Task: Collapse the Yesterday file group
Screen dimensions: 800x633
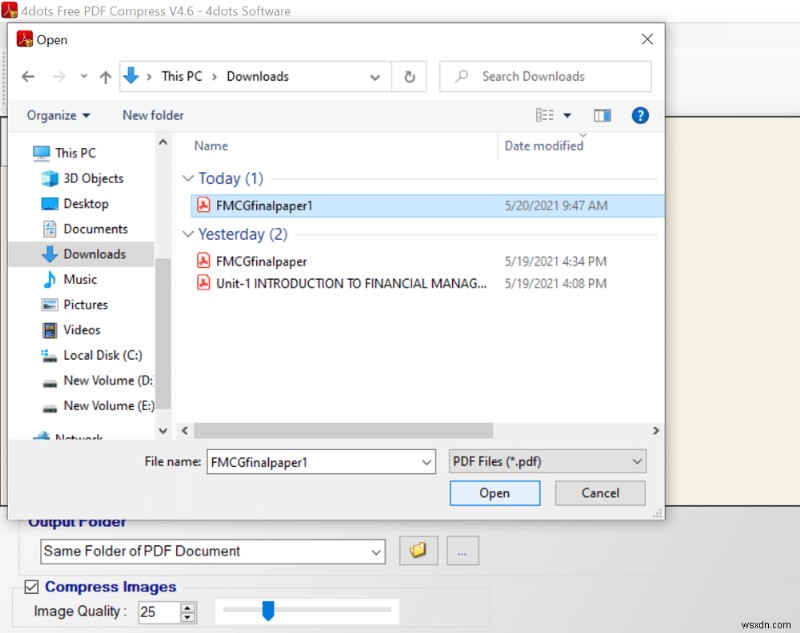Action: (190, 234)
